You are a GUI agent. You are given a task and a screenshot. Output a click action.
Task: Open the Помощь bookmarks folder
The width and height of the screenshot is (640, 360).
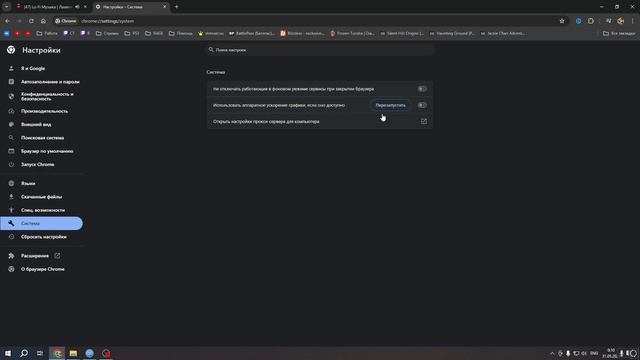tap(181, 33)
